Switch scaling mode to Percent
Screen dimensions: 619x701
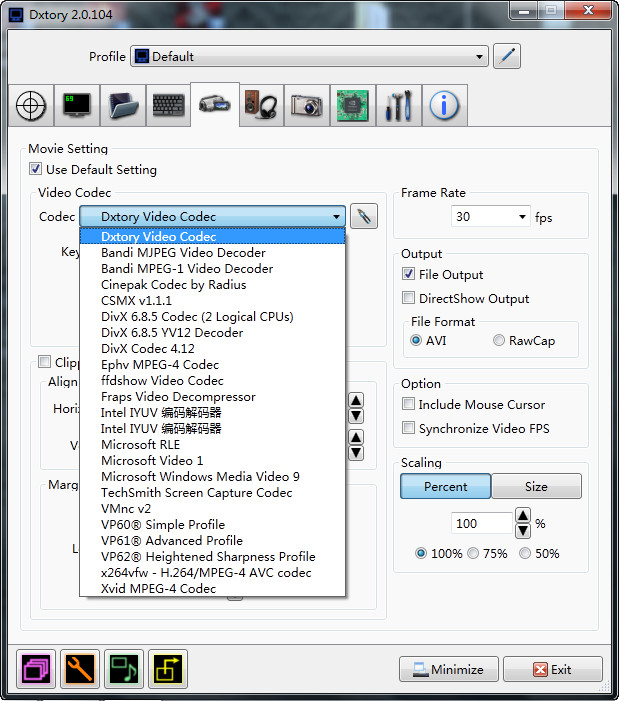446,486
